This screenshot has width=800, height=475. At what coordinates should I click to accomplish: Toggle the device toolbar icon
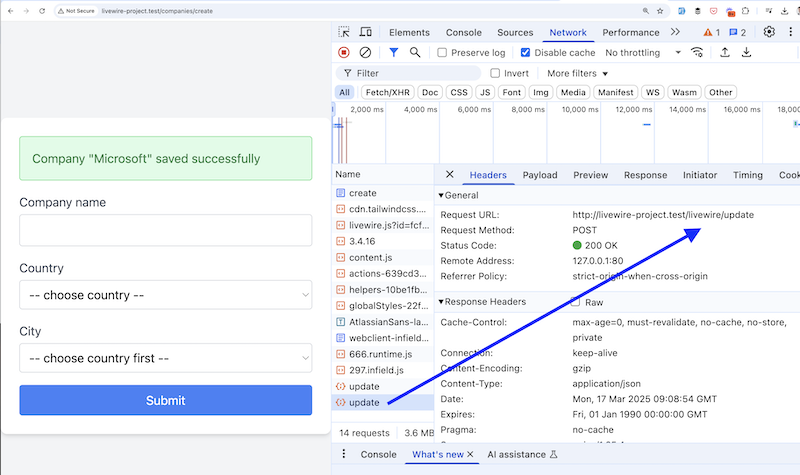coord(365,32)
